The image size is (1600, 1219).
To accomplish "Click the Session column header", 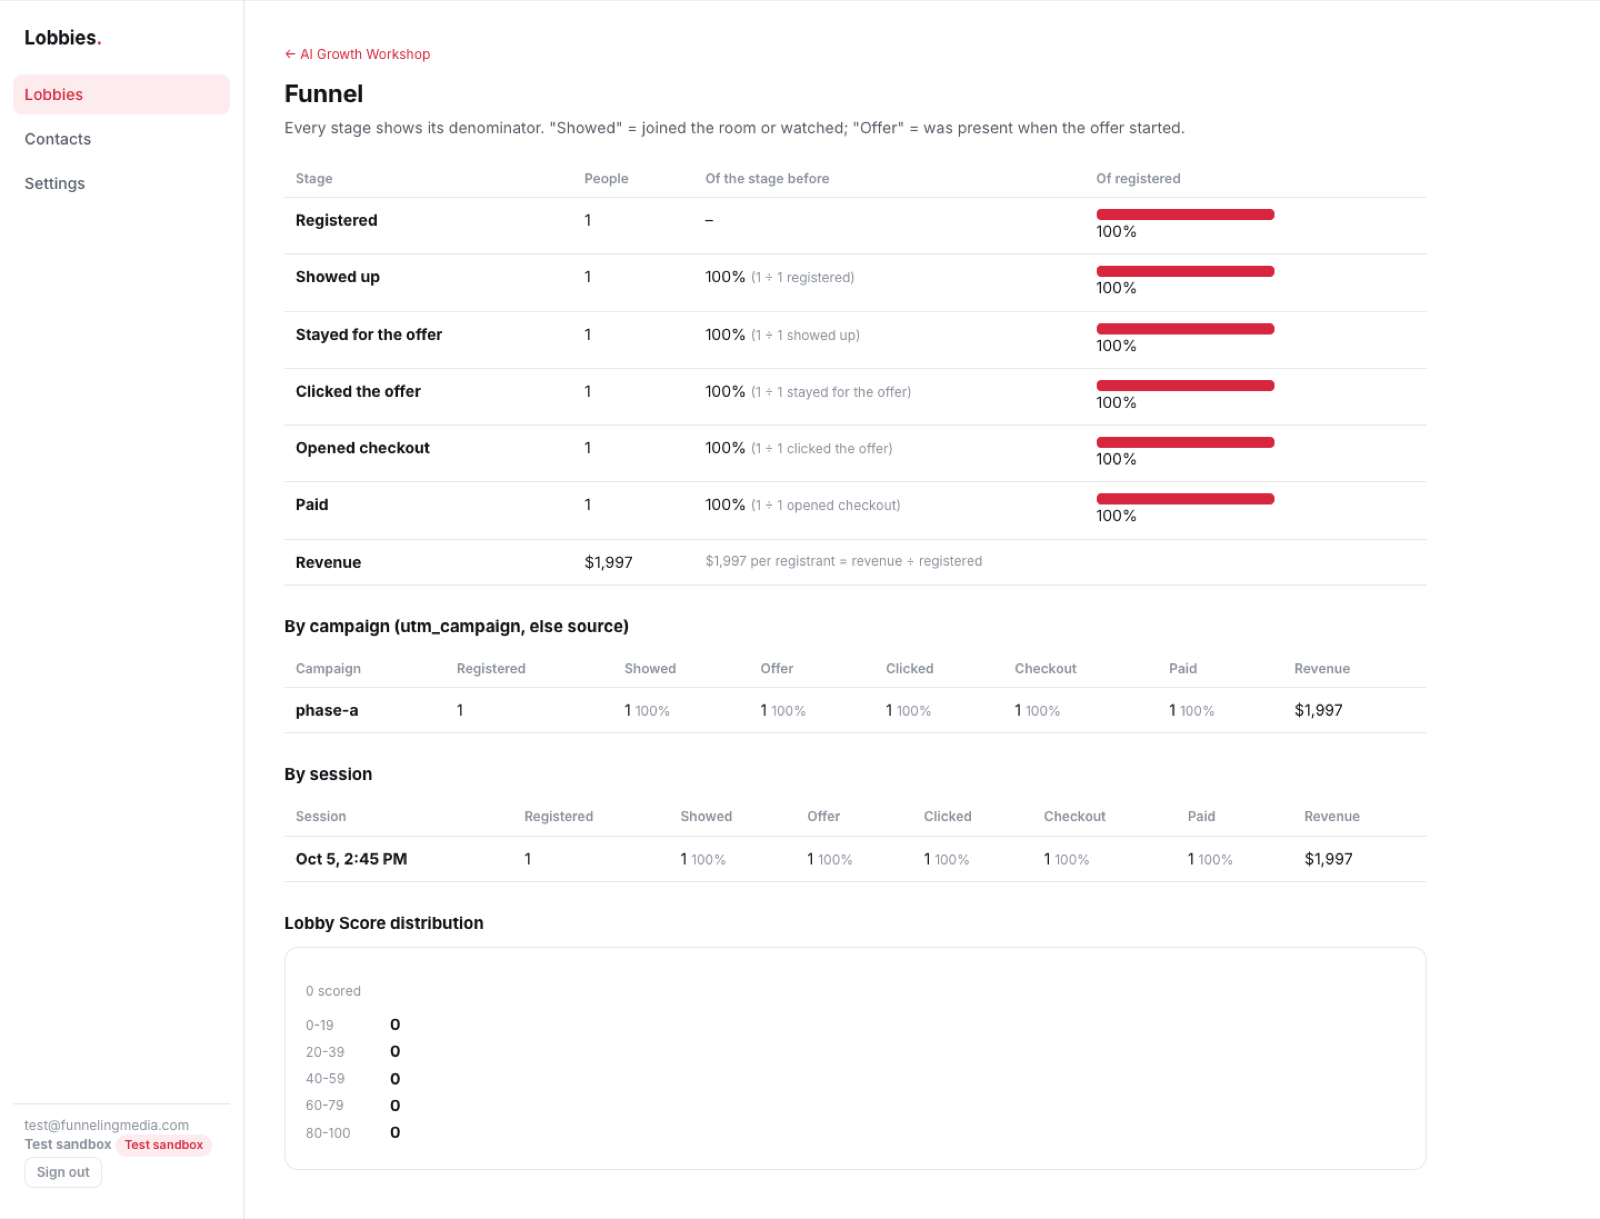I will pos(321,816).
